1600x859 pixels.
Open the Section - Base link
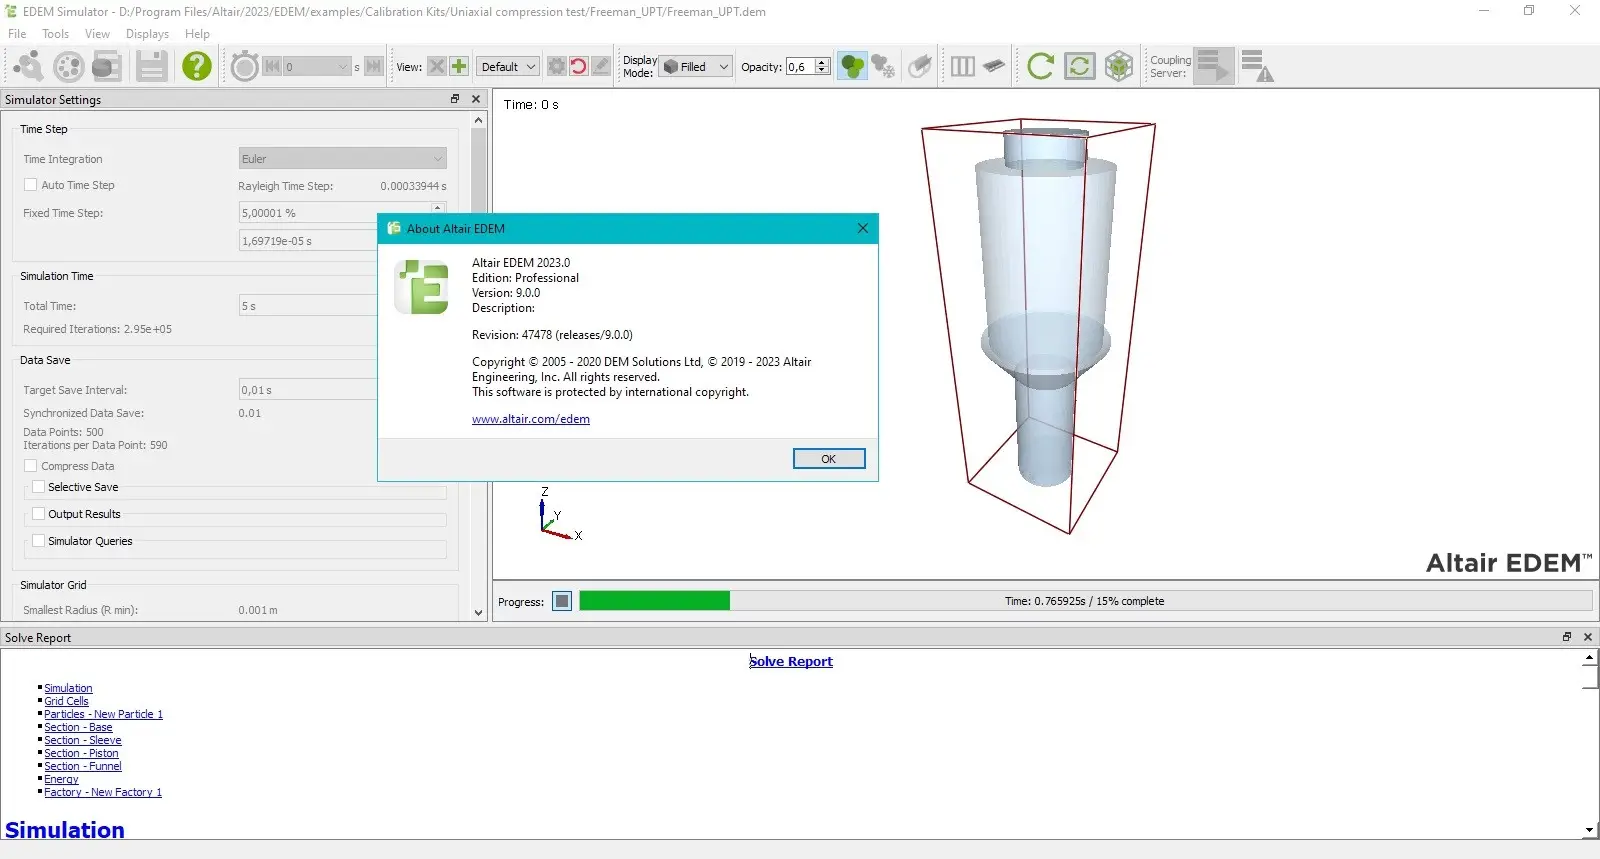pyautogui.click(x=78, y=727)
